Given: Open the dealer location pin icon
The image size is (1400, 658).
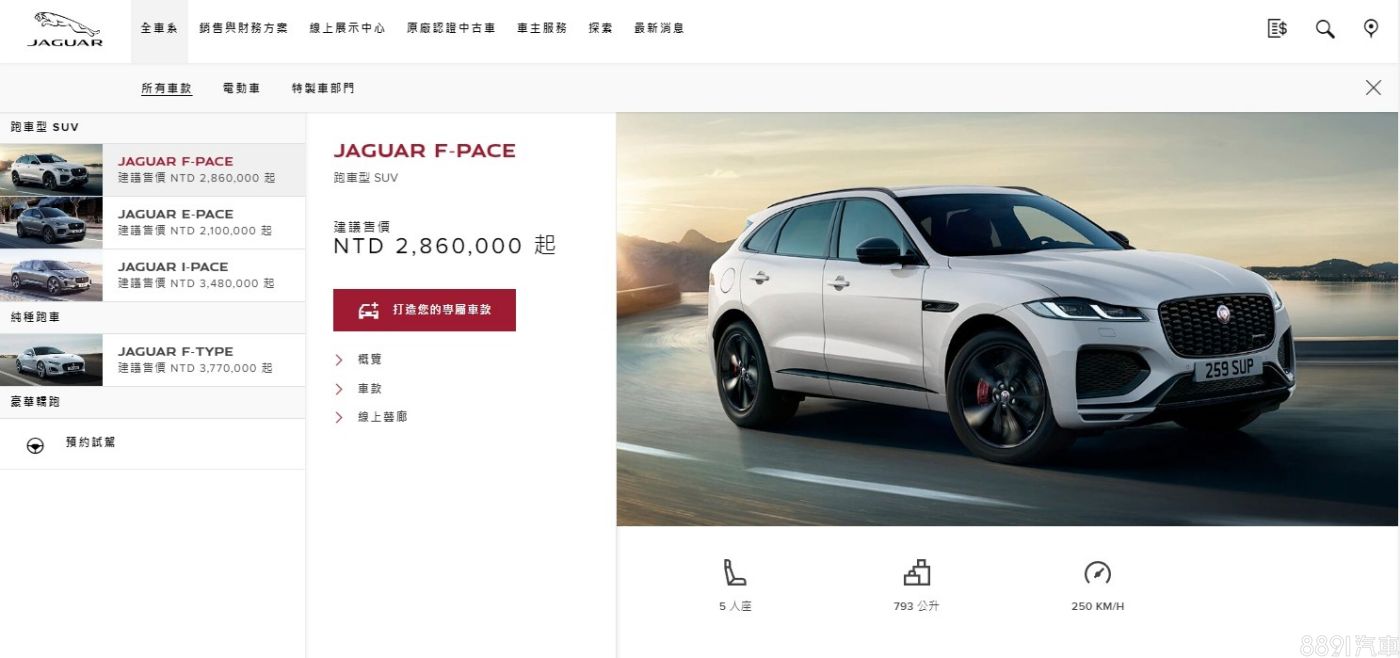Looking at the screenshot, I should (x=1371, y=29).
